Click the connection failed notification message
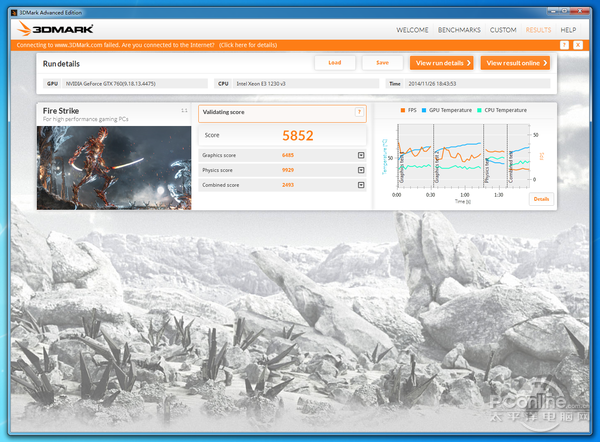Image resolution: width=600 pixels, height=442 pixels. coord(147,45)
